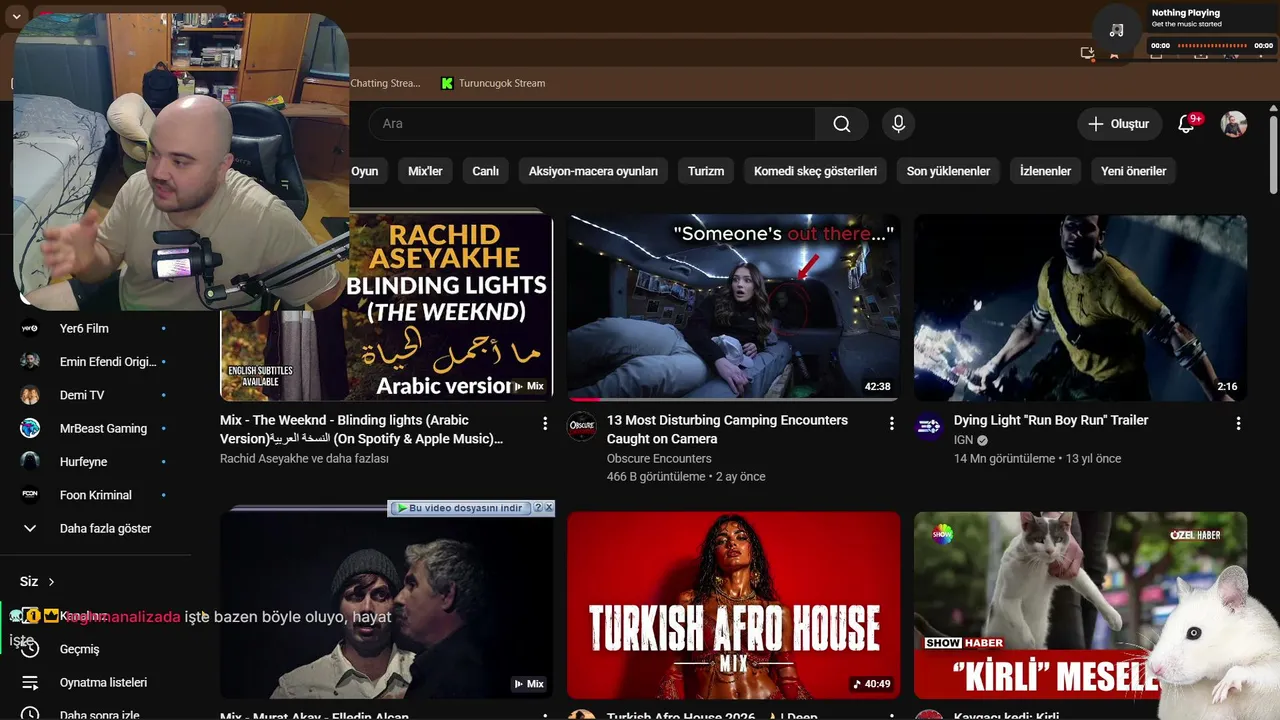1280x720 pixels.
Task: Select the Son yüklenenler chip
Action: 948,171
